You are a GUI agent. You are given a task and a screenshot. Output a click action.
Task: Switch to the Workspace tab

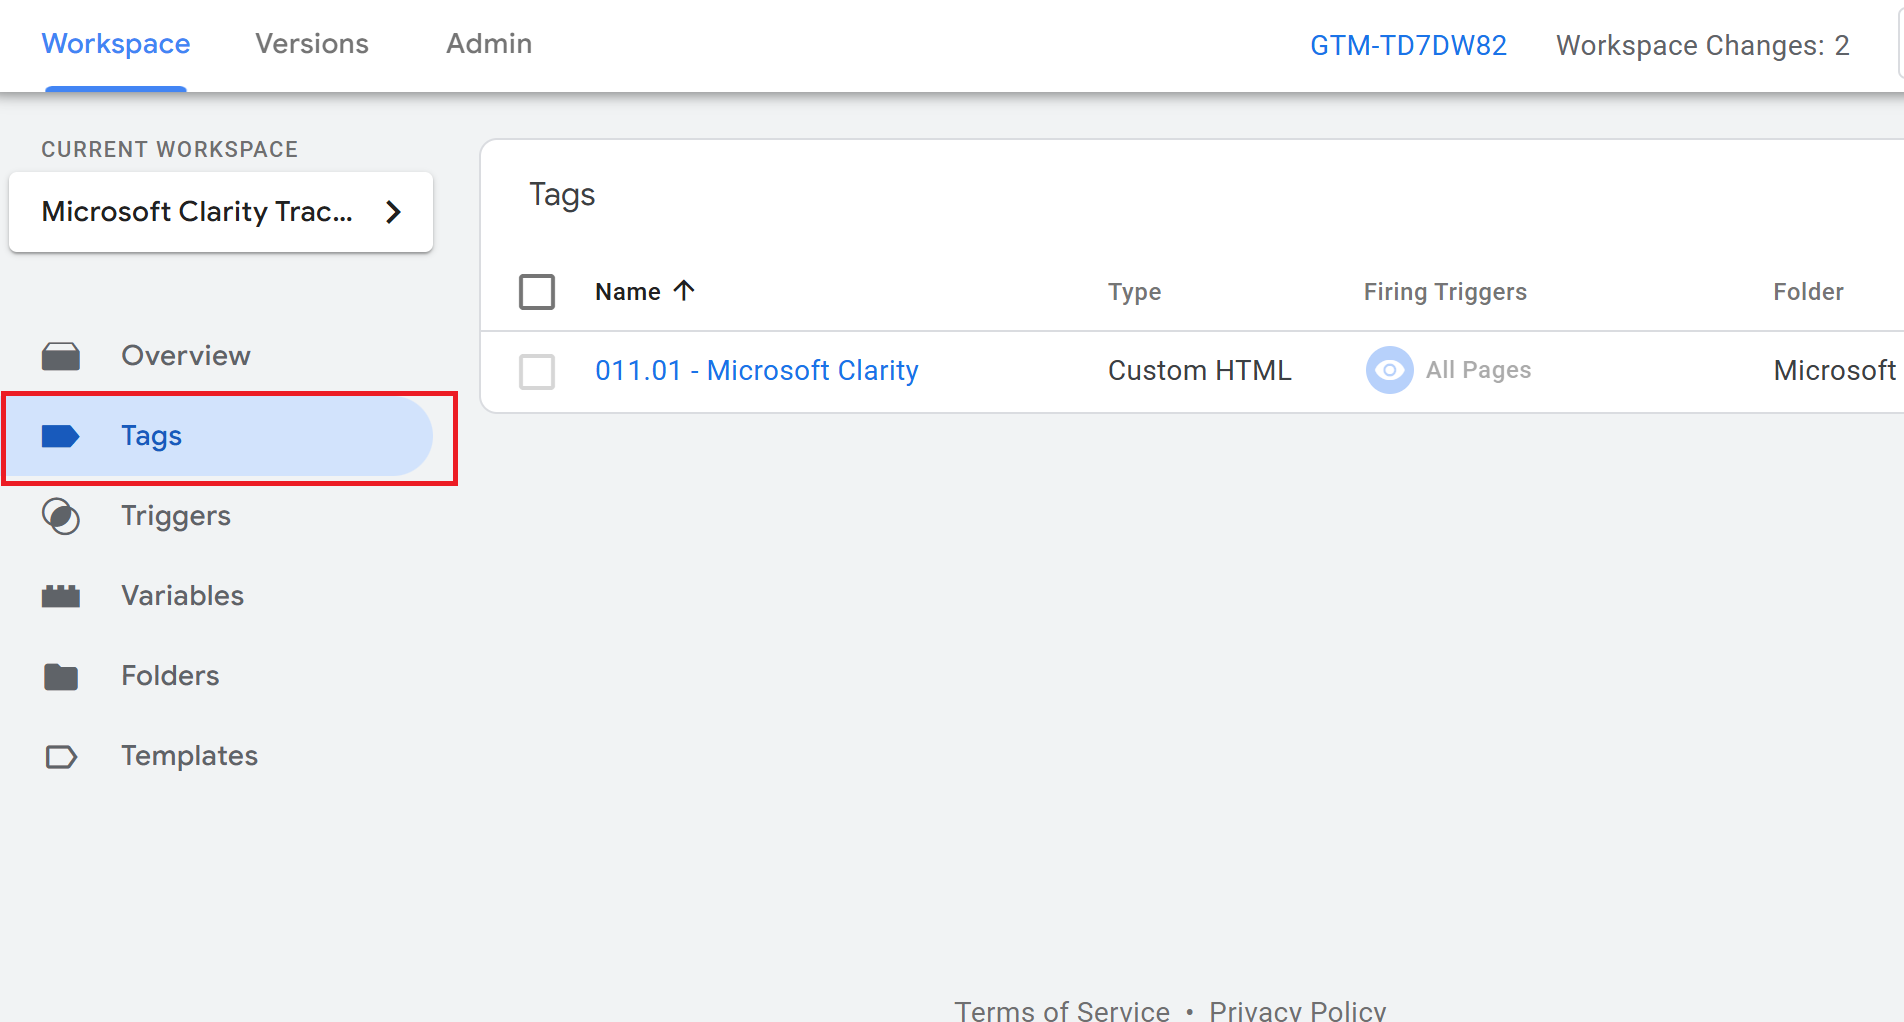point(116,44)
